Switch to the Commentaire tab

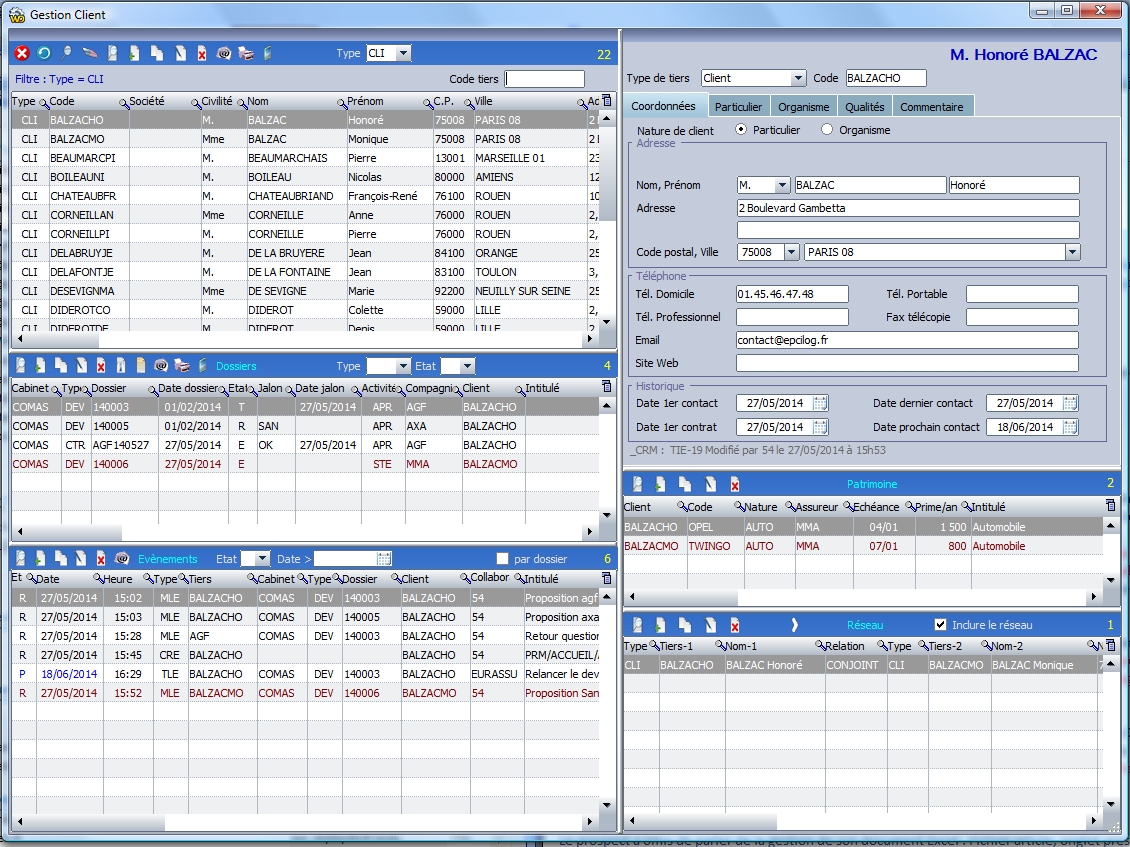pos(932,107)
